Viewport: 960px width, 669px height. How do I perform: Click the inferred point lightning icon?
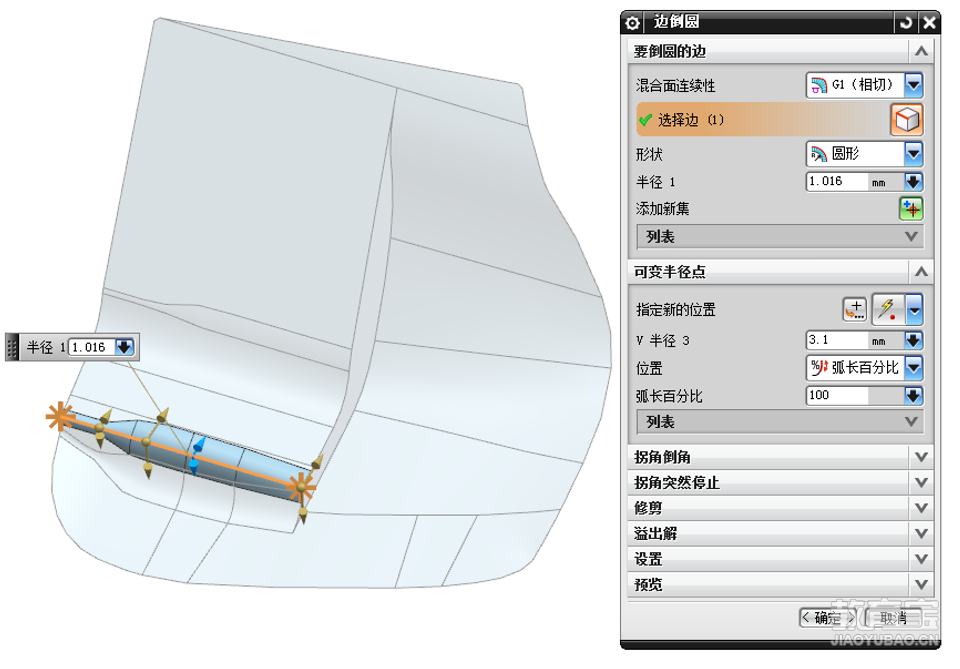coord(888,308)
